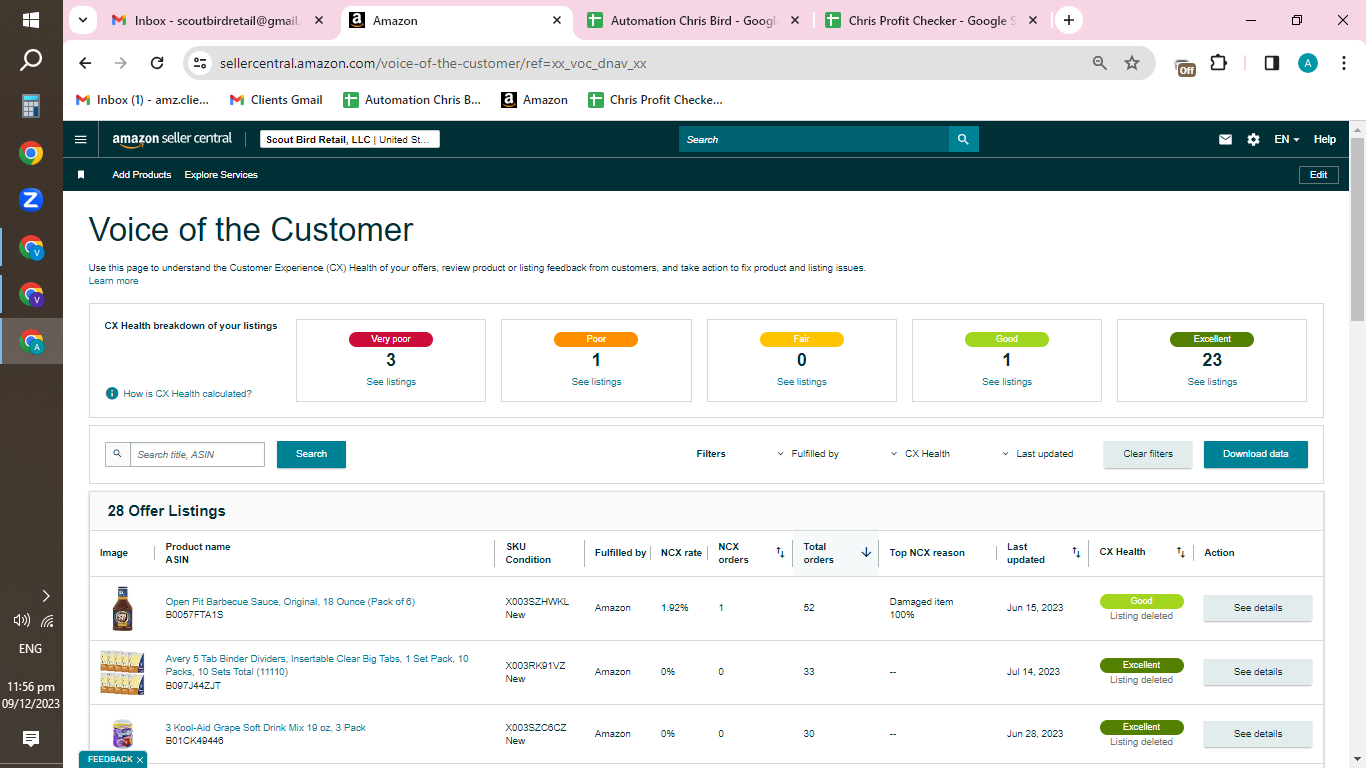Open the Windows Start menu
The width and height of the screenshot is (1366, 768).
click(31, 20)
